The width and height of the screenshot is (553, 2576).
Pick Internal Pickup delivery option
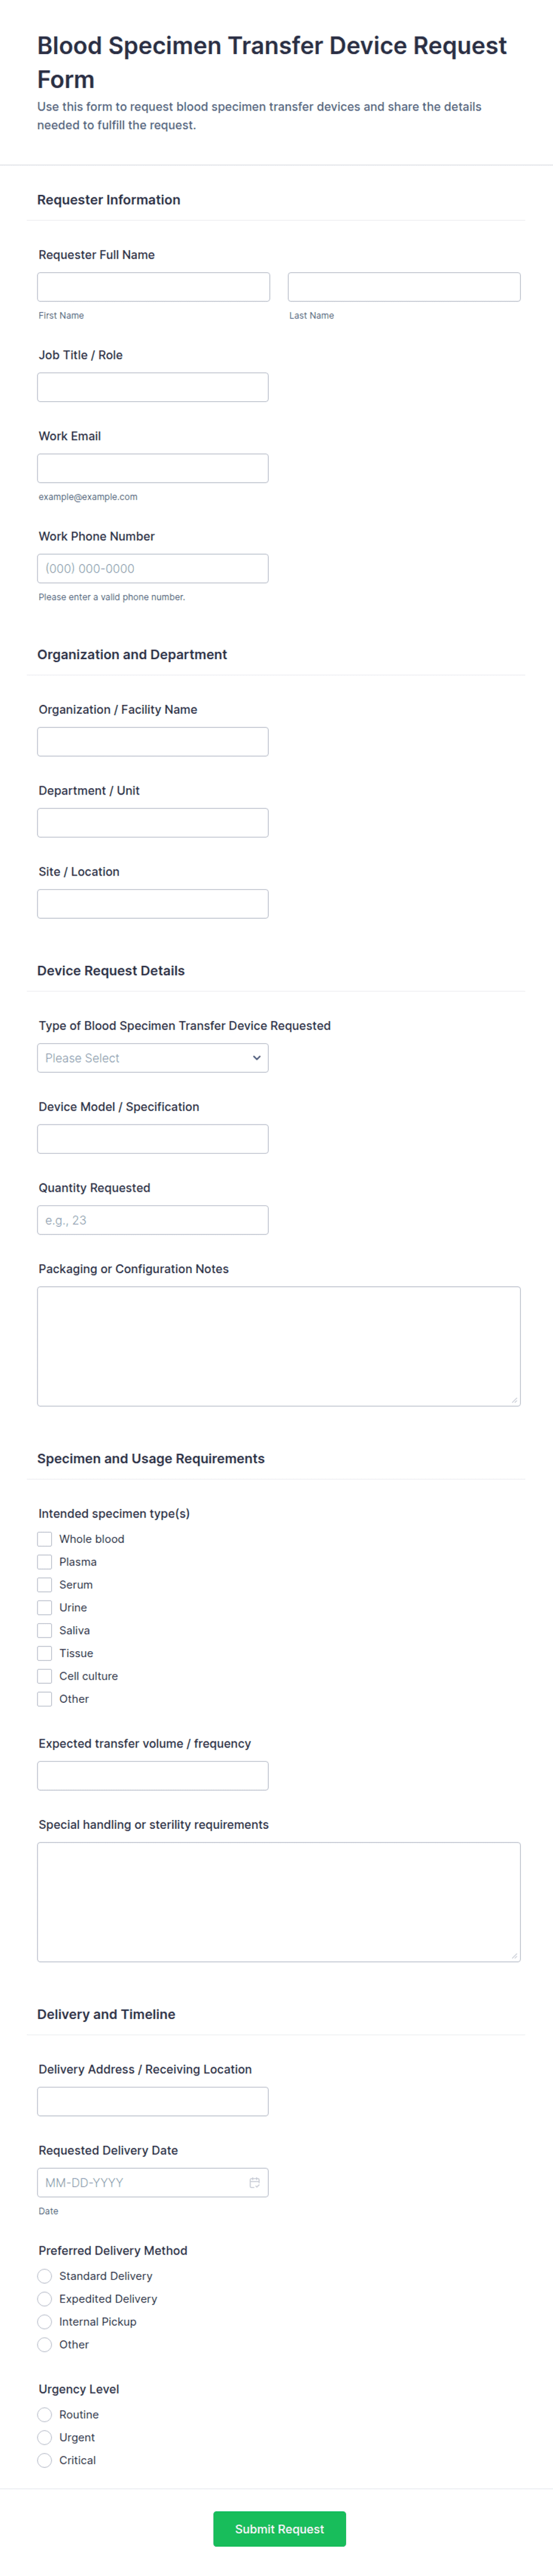45,2322
